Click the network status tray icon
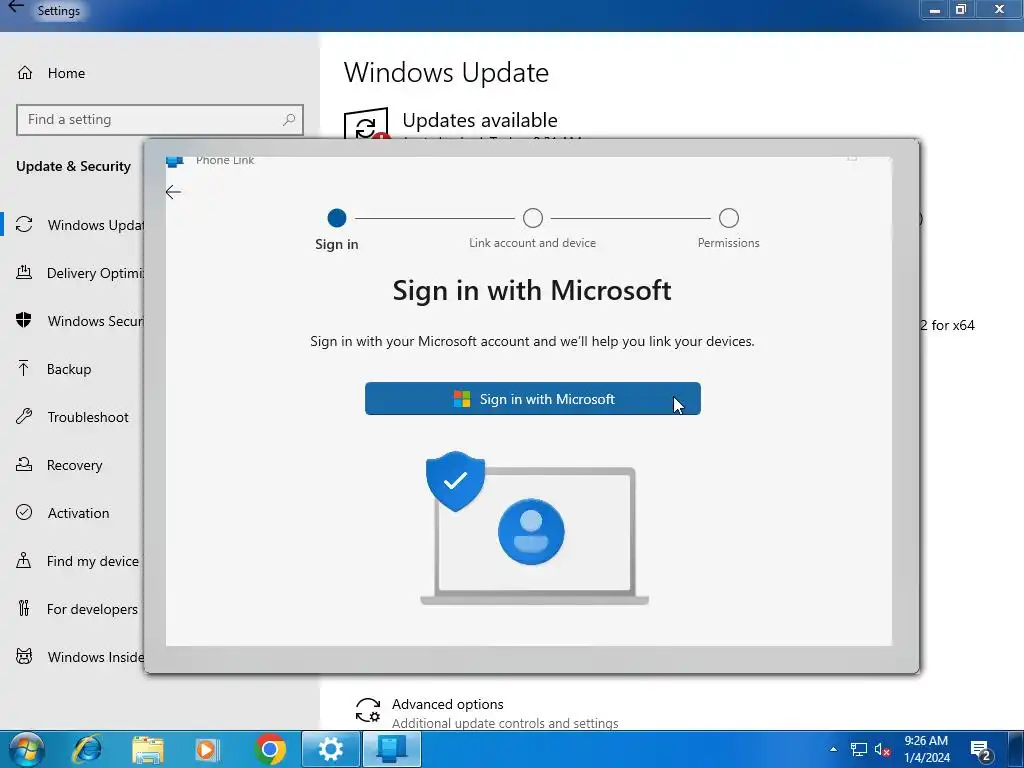Viewport: 1024px width, 768px height. (858, 749)
